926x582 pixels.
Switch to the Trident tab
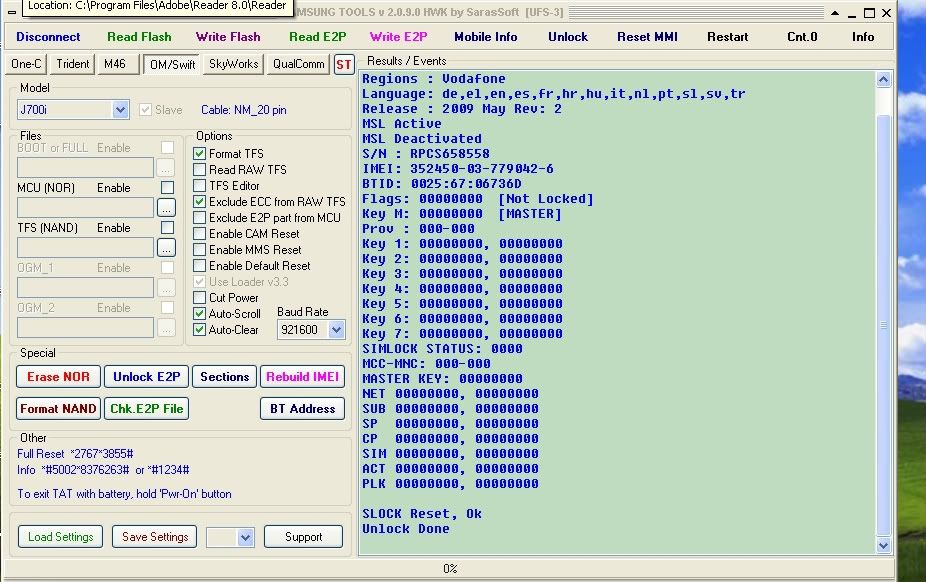tap(73, 64)
